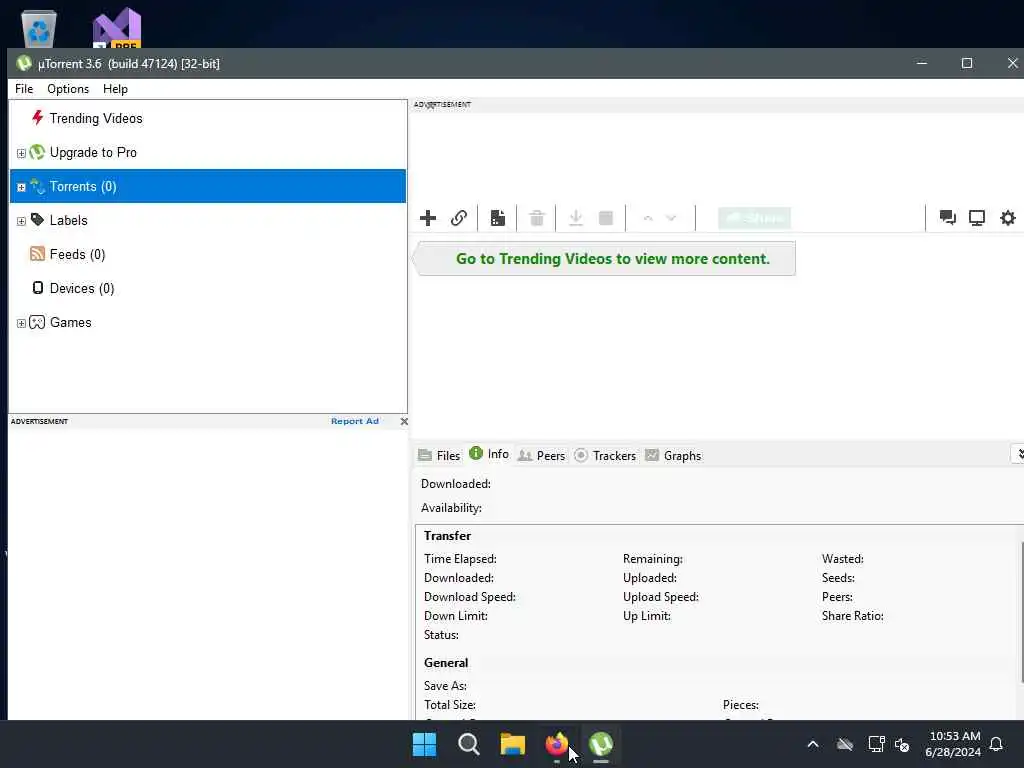This screenshot has width=1024, height=768.
Task: Open File Explorer from taskbar
Action: coord(513,744)
